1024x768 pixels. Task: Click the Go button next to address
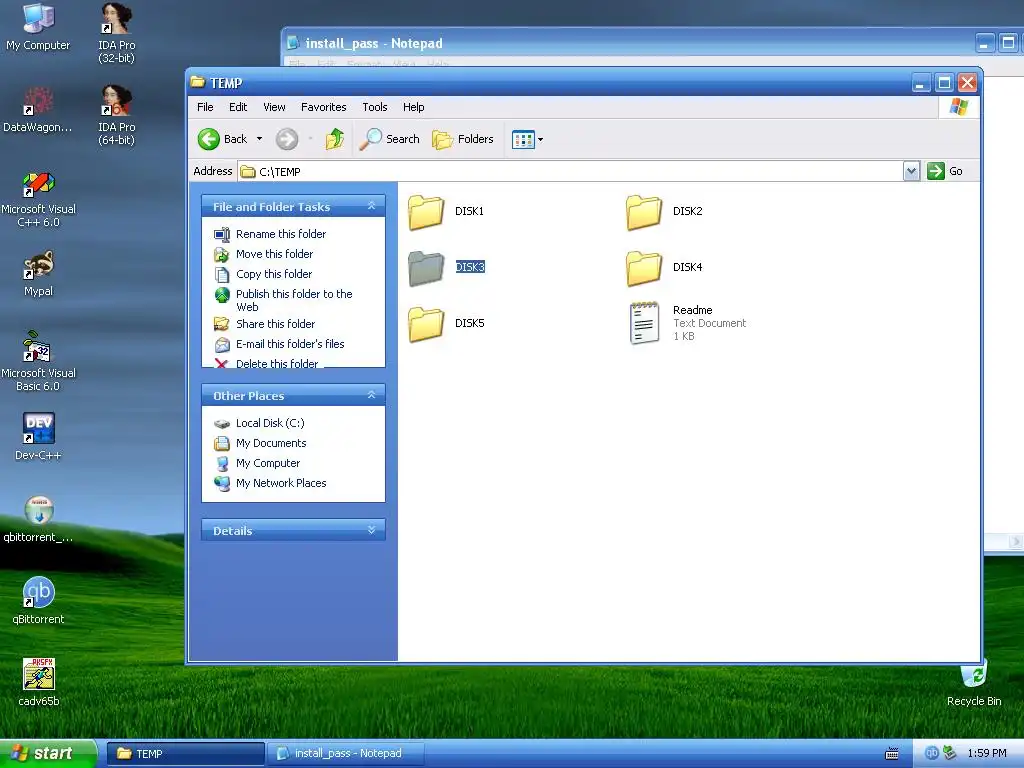pyautogui.click(x=945, y=171)
